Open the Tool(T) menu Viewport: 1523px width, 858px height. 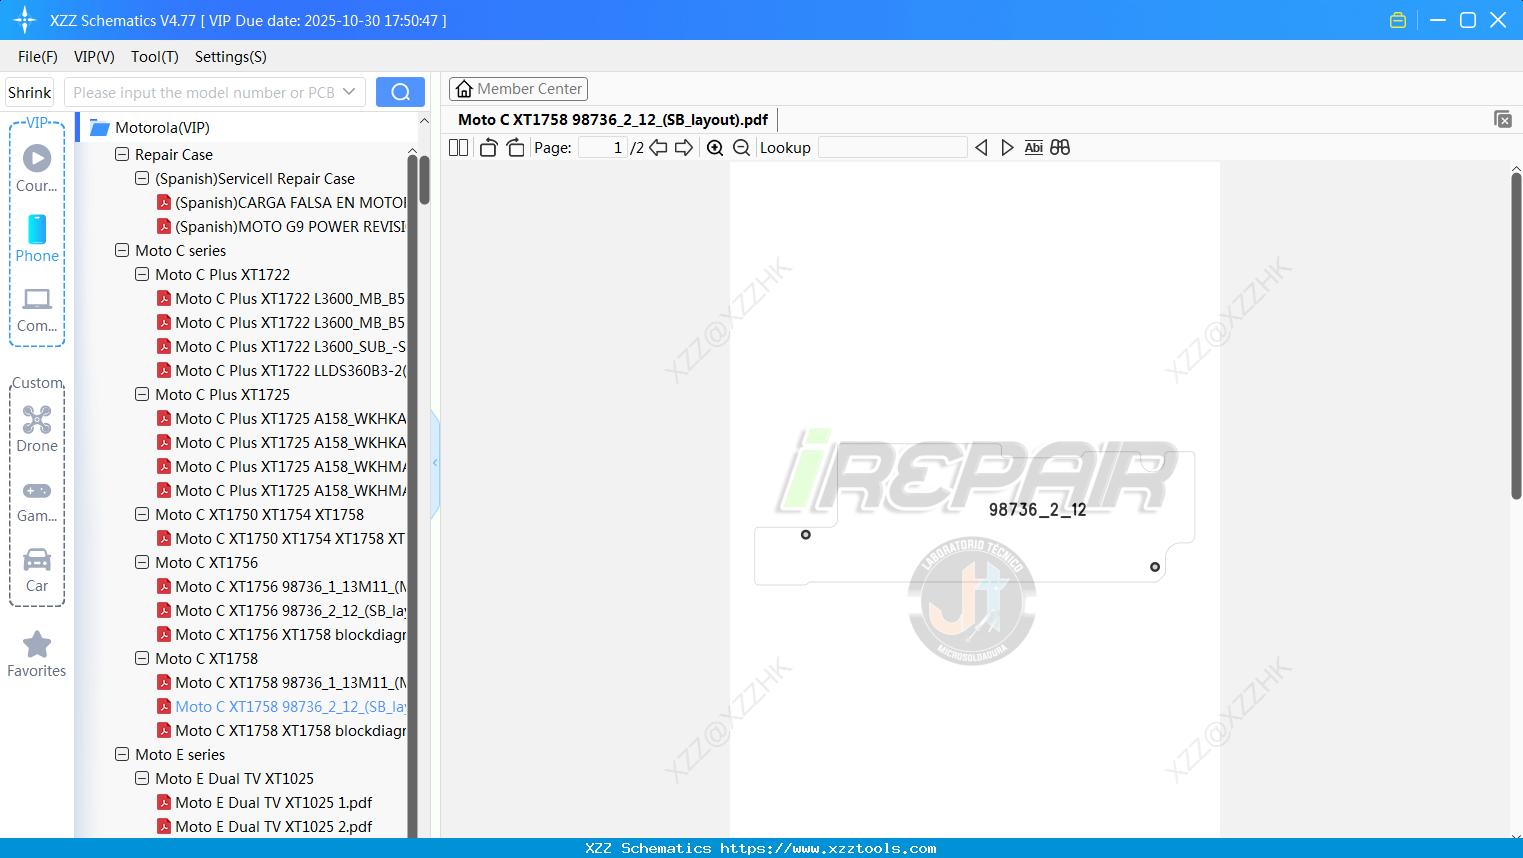(x=154, y=57)
